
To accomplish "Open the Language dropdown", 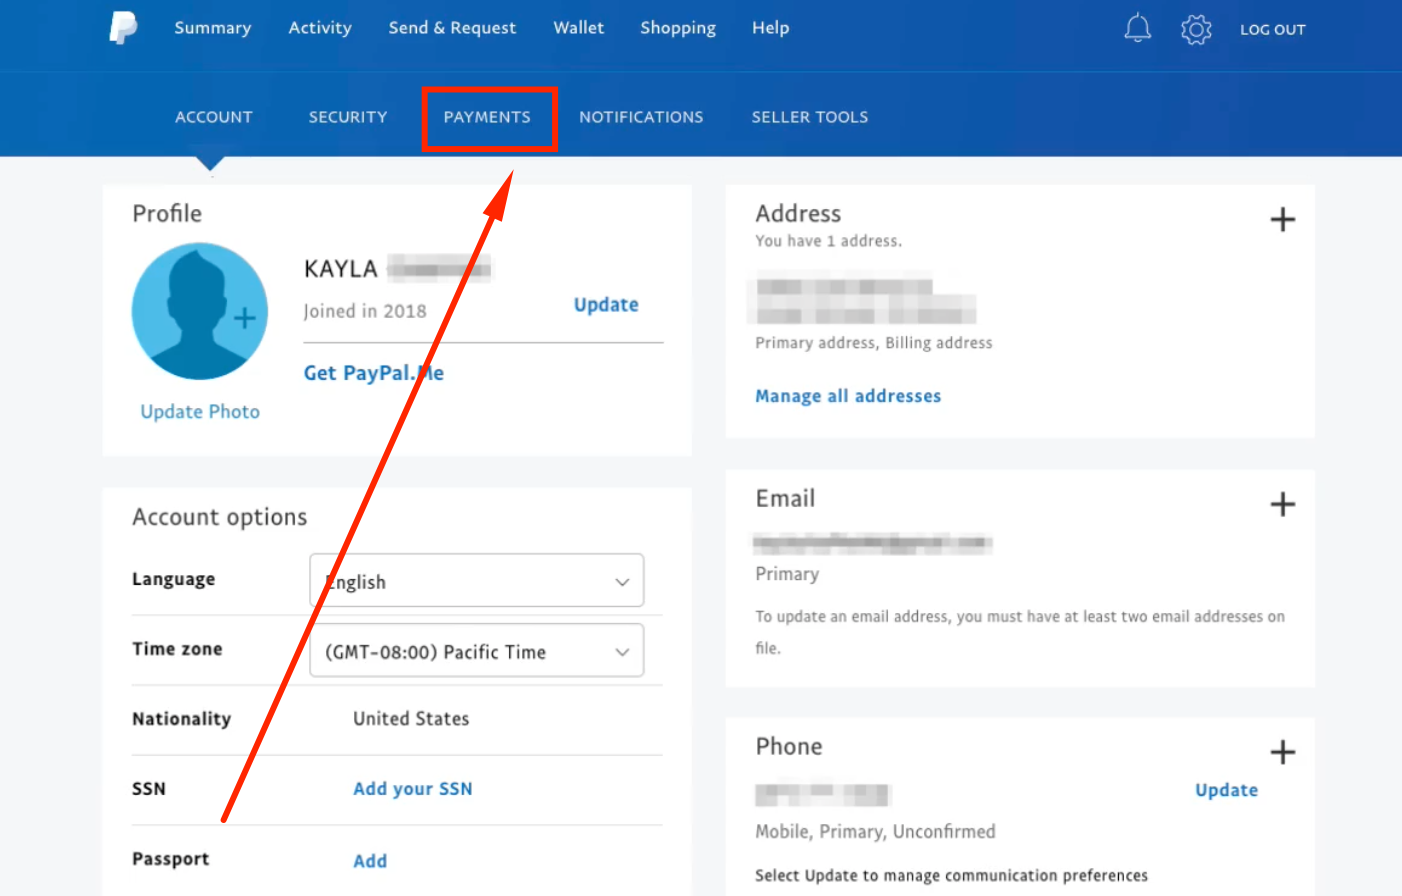I will click(477, 580).
